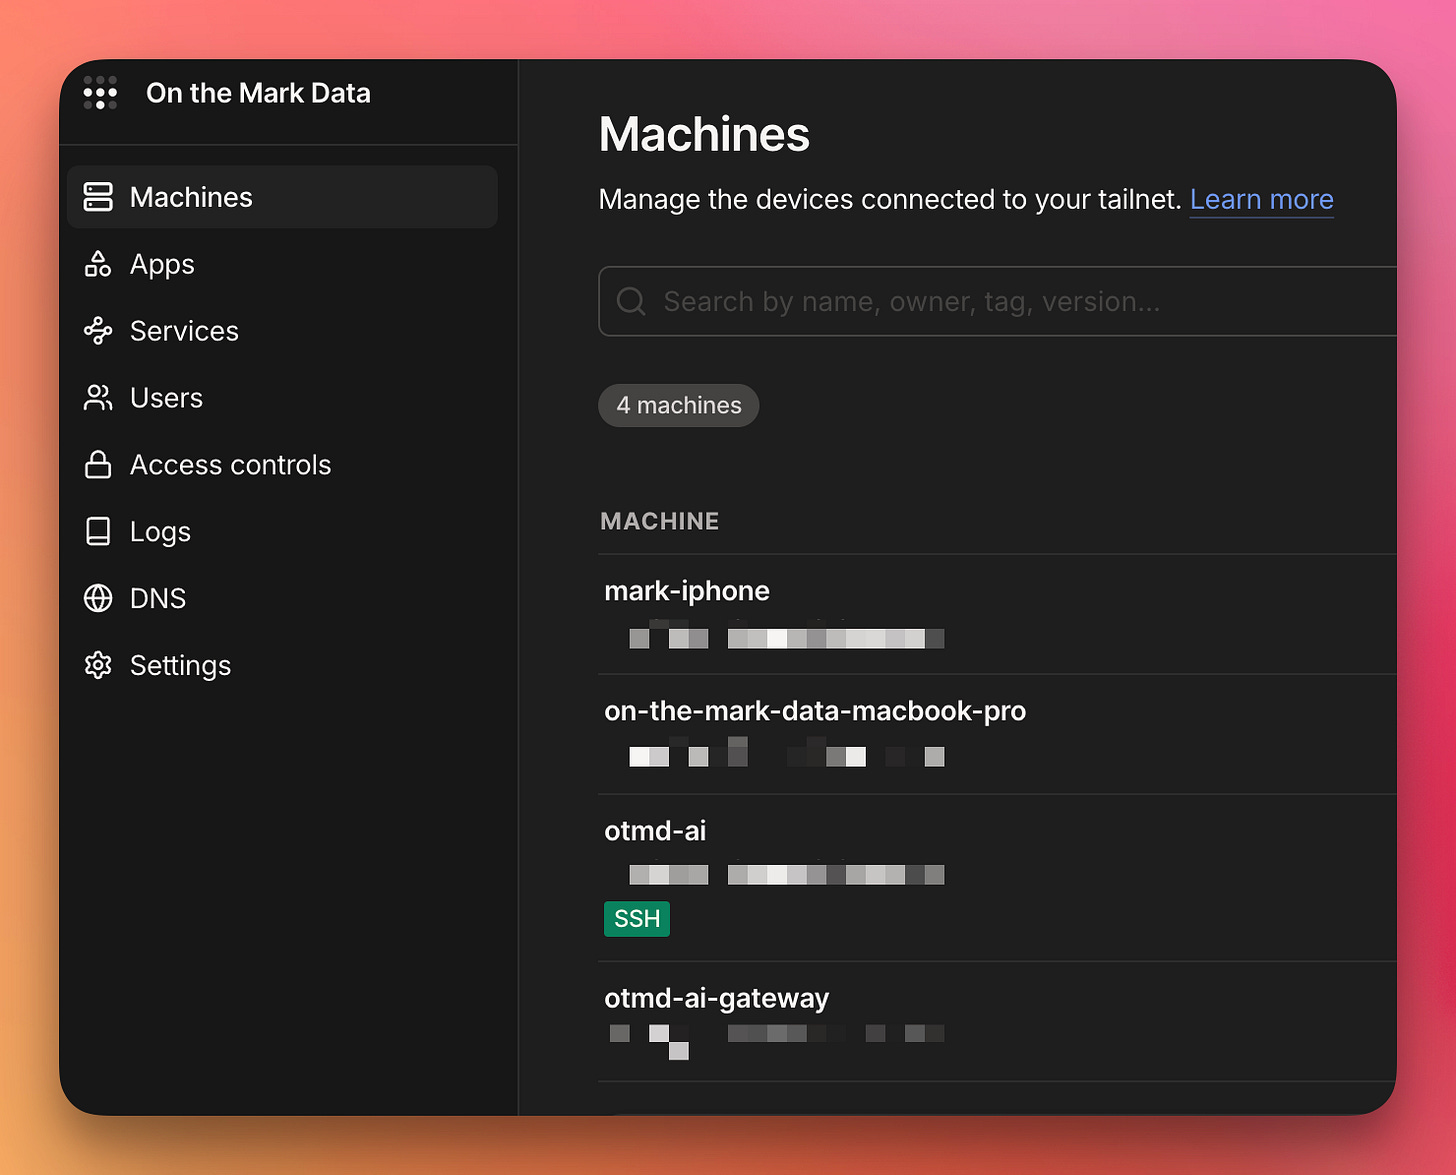Click the 4 machines filter pill
This screenshot has height=1175, width=1456.
[x=679, y=405]
